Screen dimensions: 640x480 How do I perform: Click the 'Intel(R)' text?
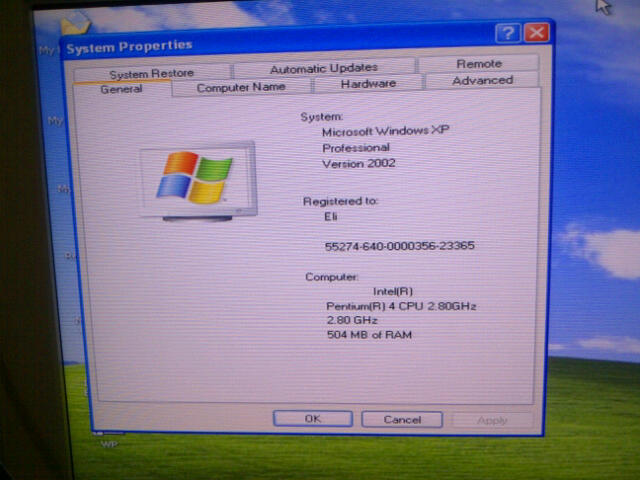(x=393, y=291)
